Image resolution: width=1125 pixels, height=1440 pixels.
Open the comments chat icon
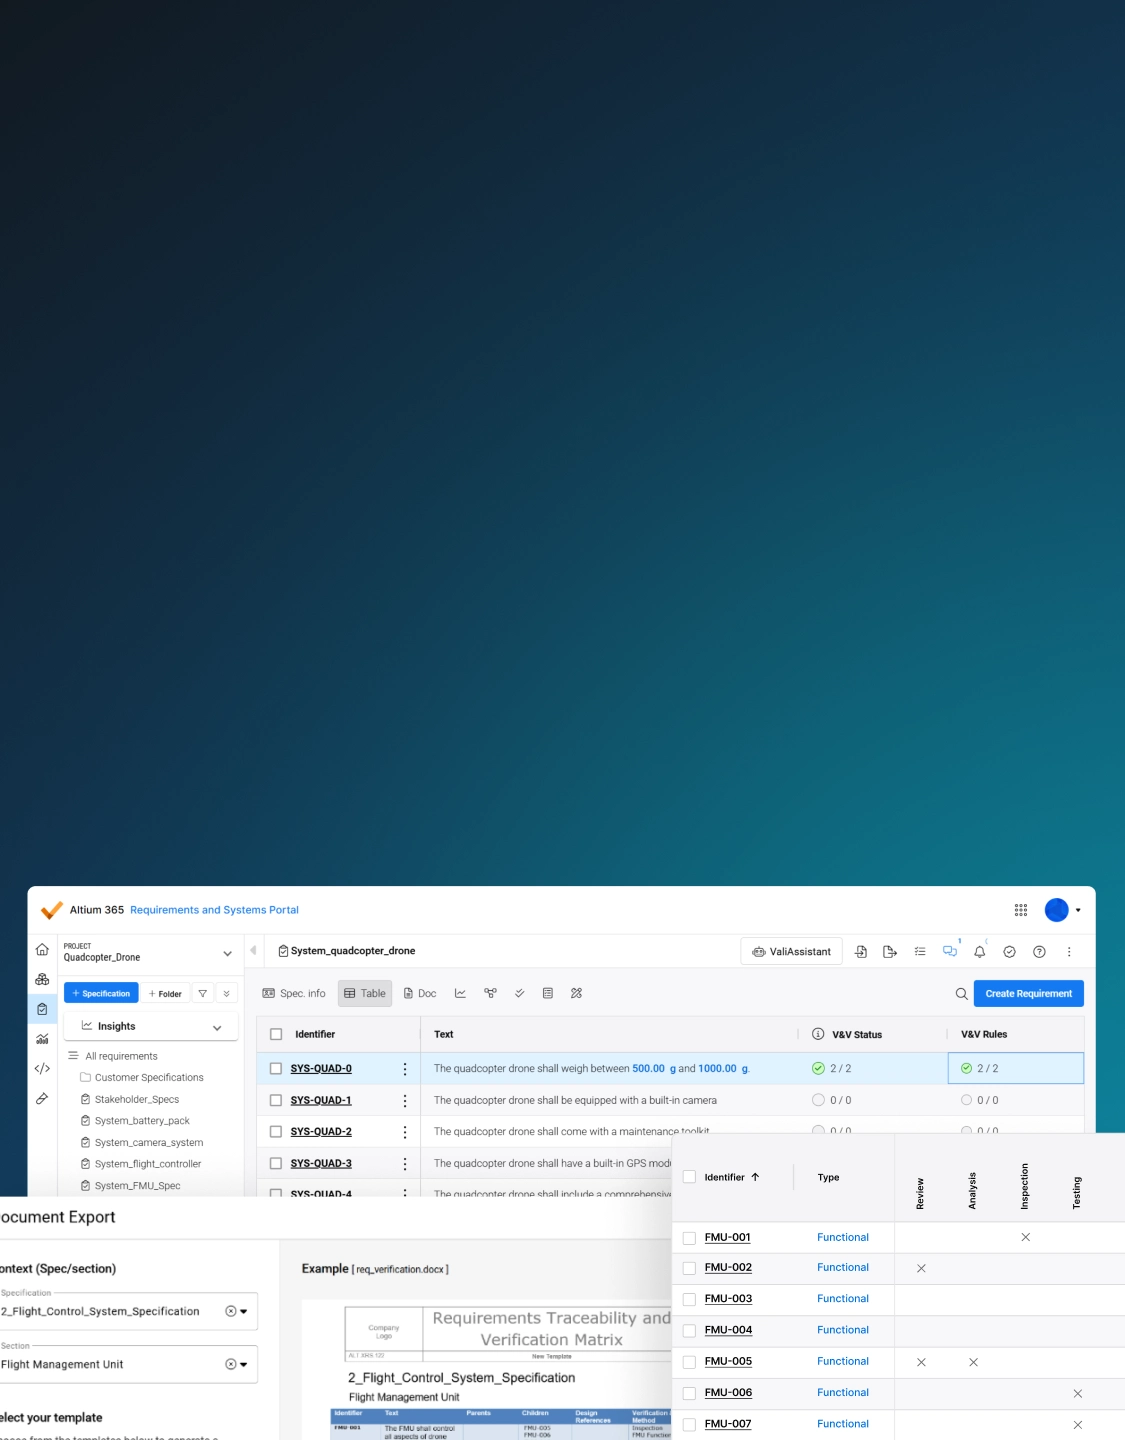point(950,952)
